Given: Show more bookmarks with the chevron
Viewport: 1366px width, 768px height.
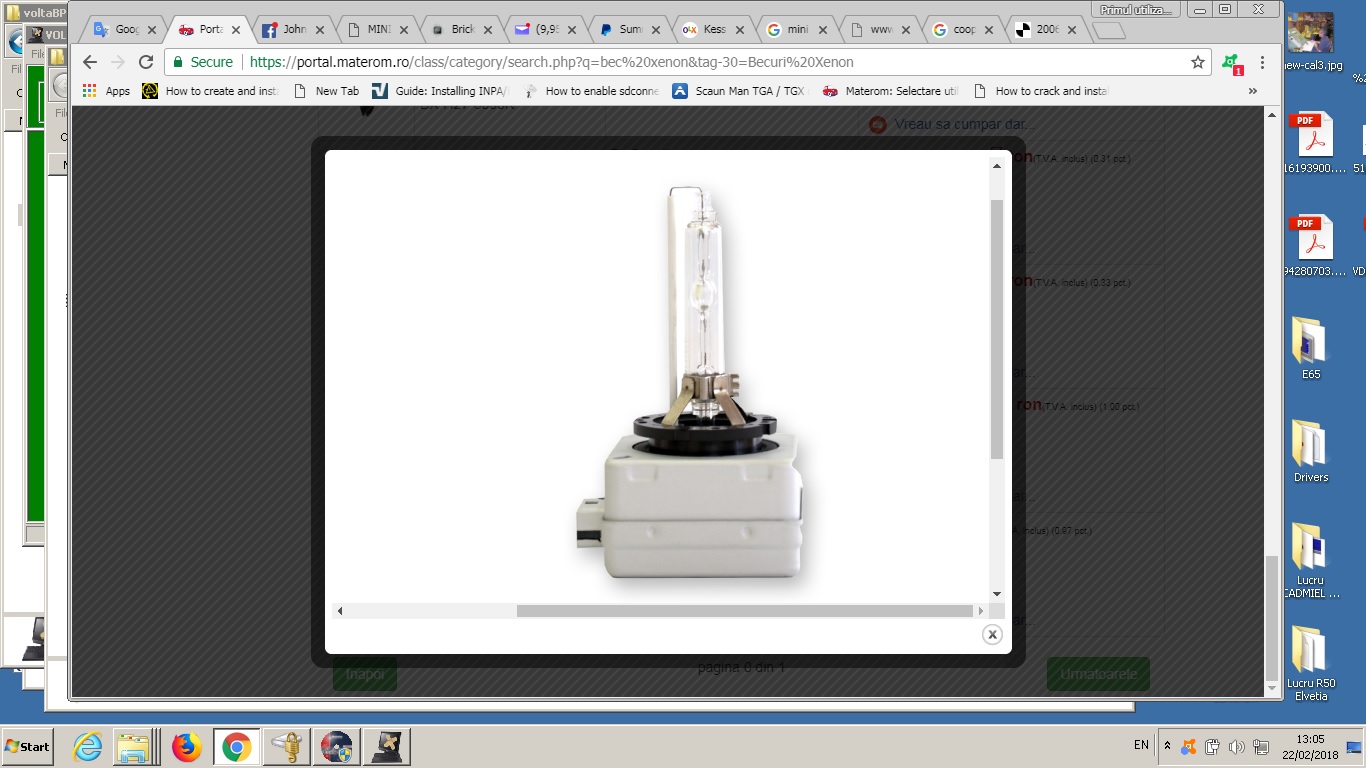Looking at the screenshot, I should pos(1252,91).
